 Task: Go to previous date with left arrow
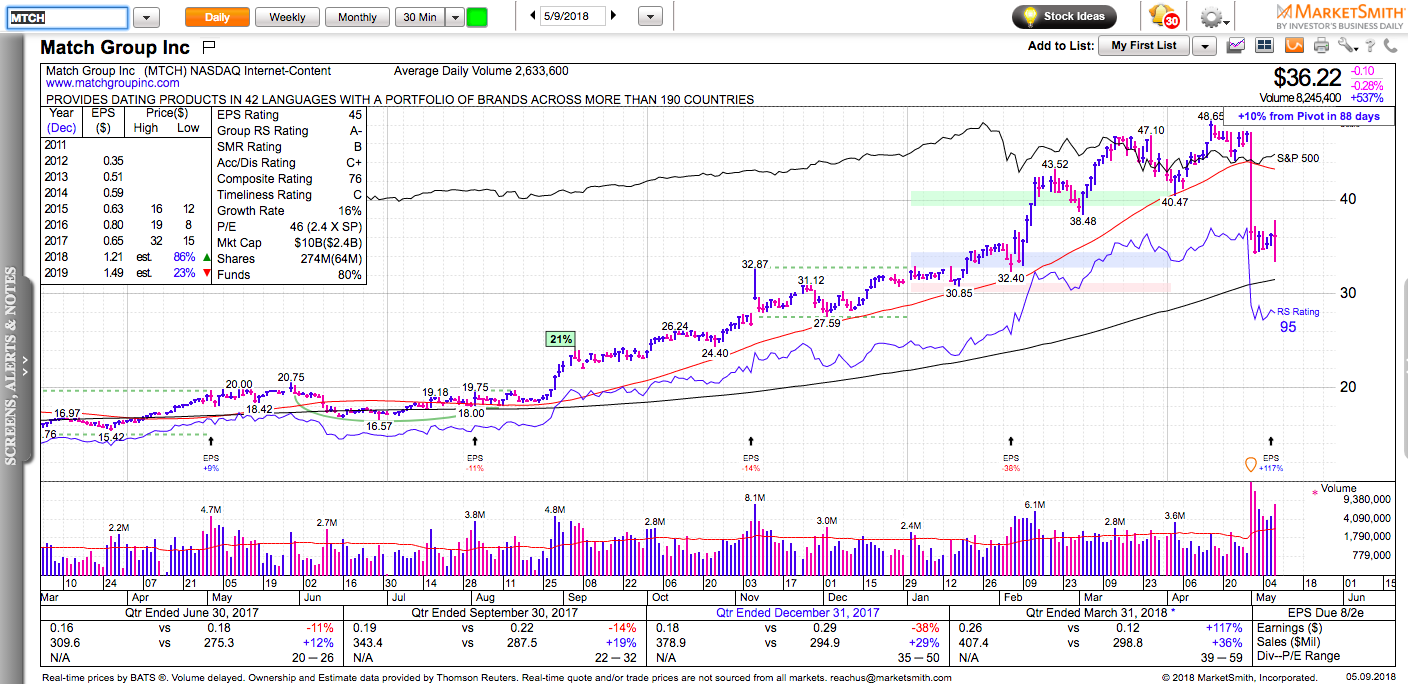coord(531,17)
